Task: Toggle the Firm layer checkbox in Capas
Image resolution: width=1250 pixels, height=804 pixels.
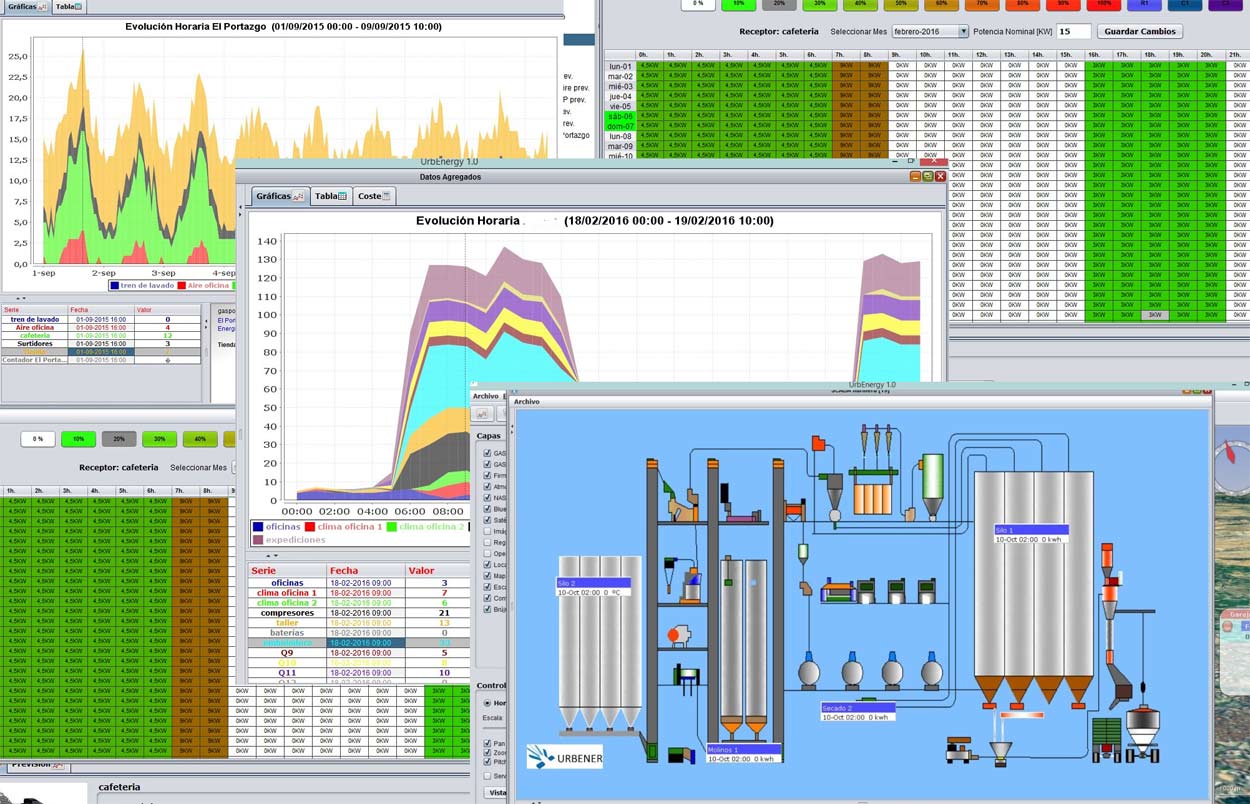Action: click(488, 476)
